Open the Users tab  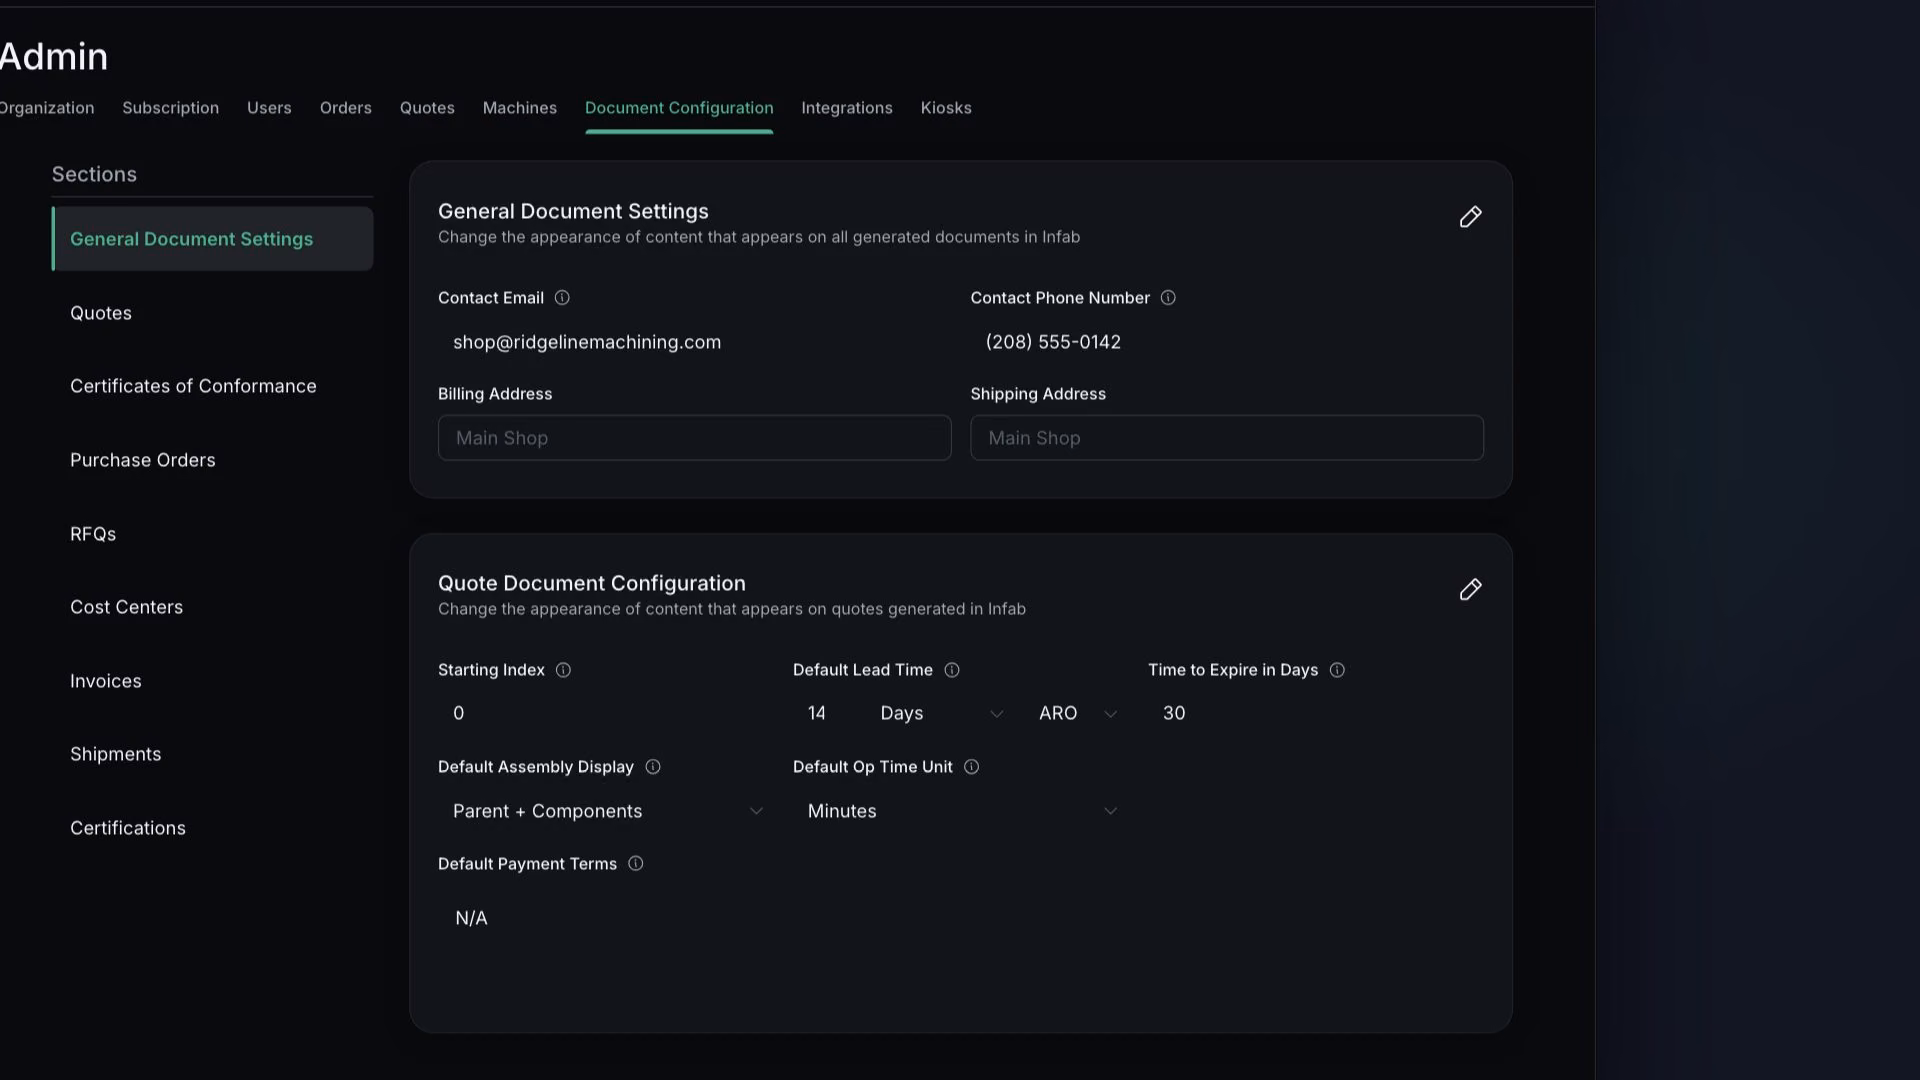point(269,108)
